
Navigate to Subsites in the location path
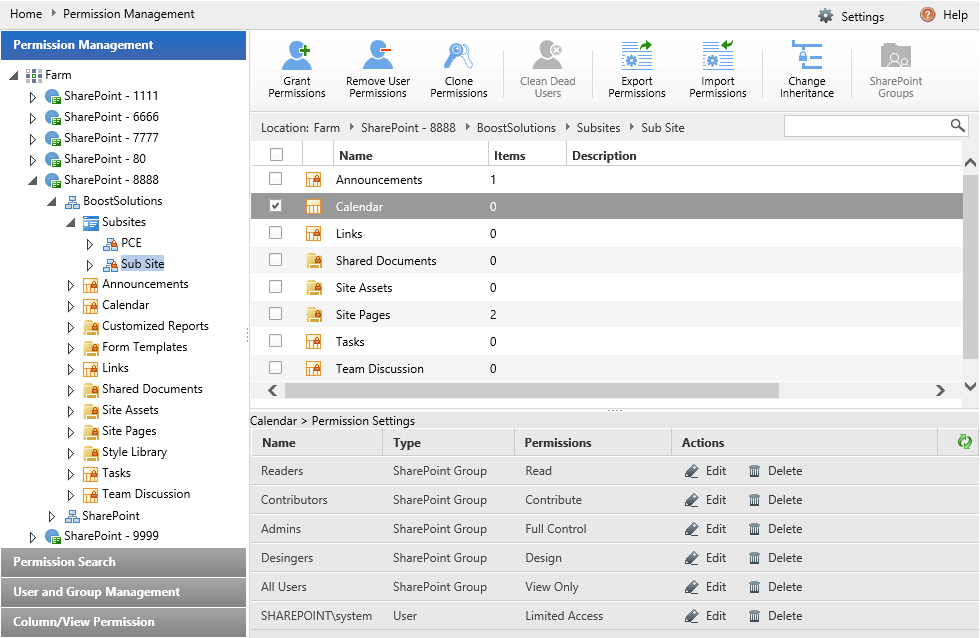598,127
